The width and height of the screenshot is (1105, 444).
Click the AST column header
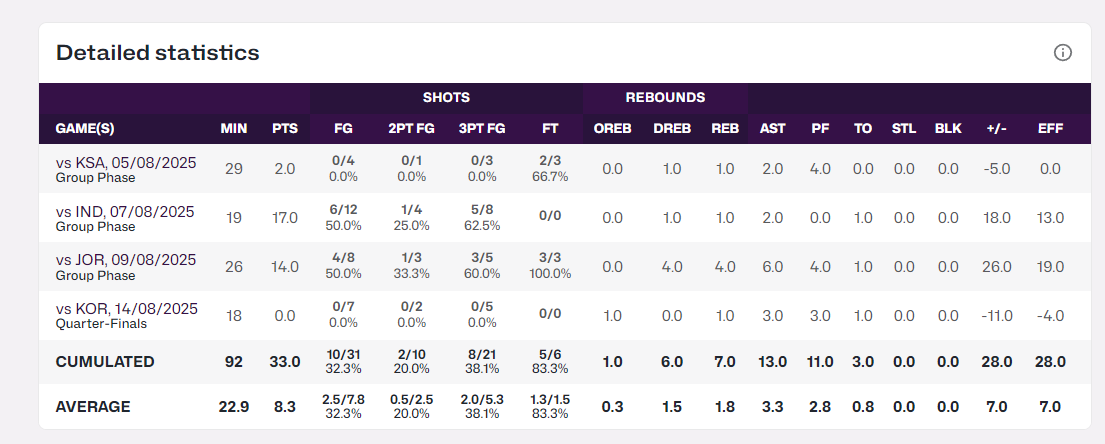tap(772, 128)
